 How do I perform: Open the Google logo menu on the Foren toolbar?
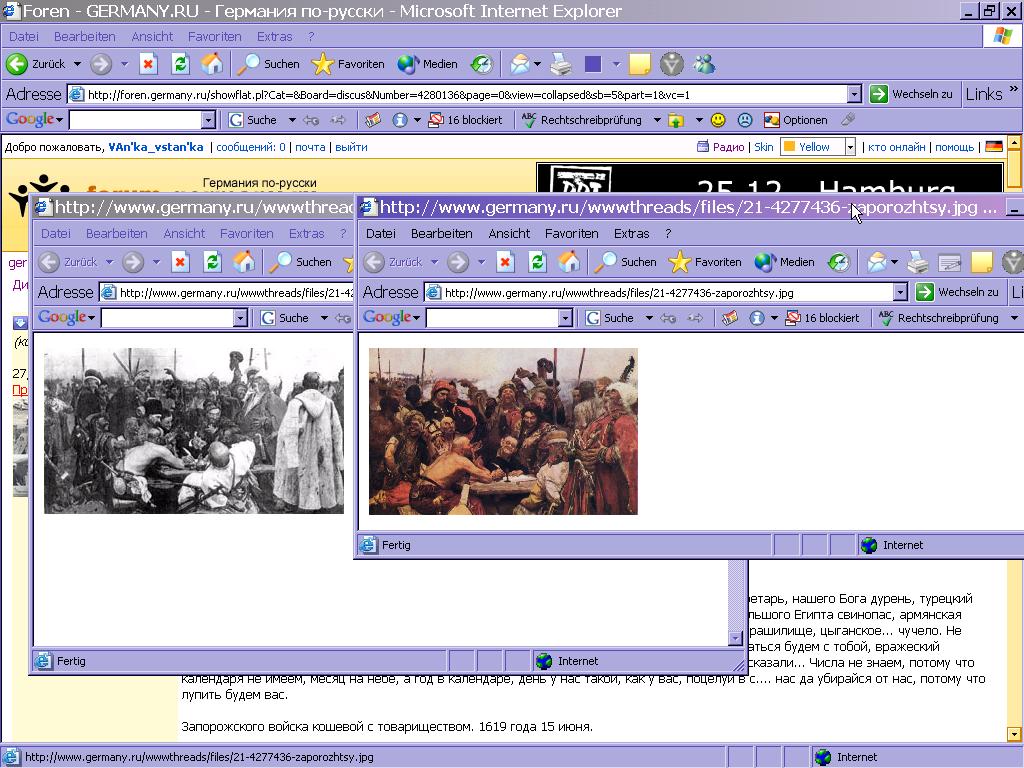point(34,120)
